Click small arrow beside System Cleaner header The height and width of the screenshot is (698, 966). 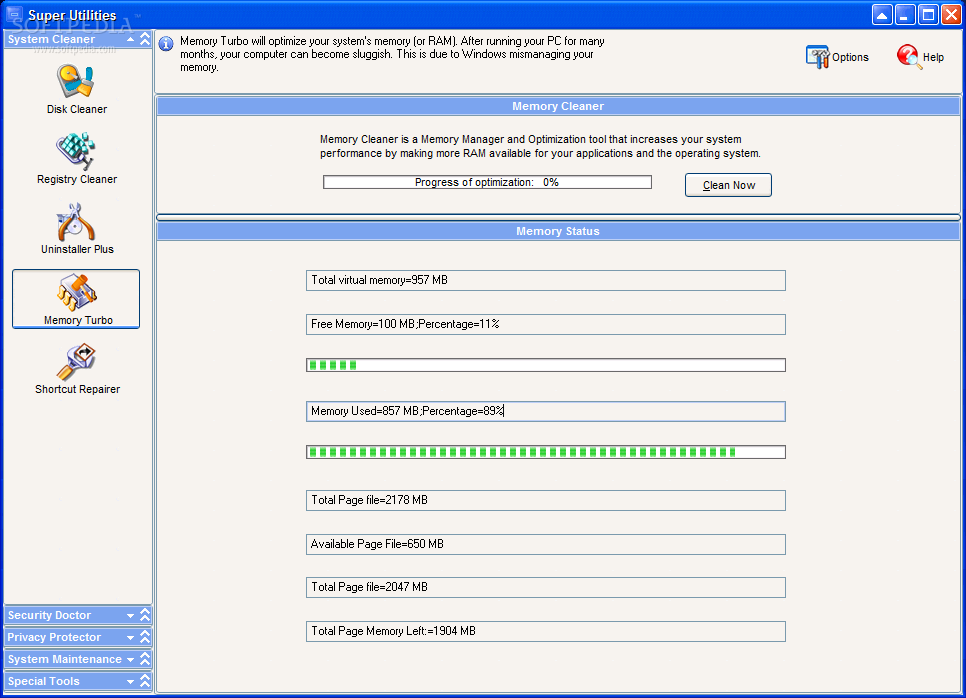tap(131, 39)
